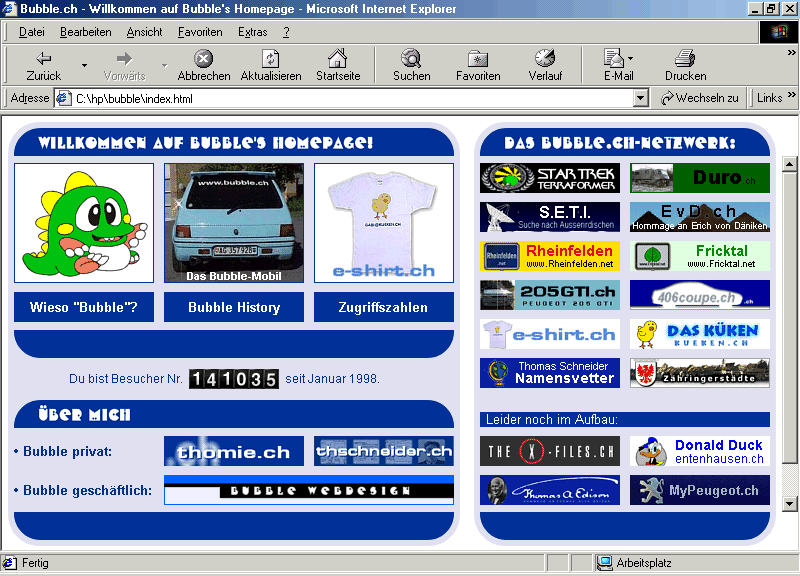Screen dimensions: 800x576
Task: Refresh page with Aktualisieren icon
Action: tap(270, 58)
